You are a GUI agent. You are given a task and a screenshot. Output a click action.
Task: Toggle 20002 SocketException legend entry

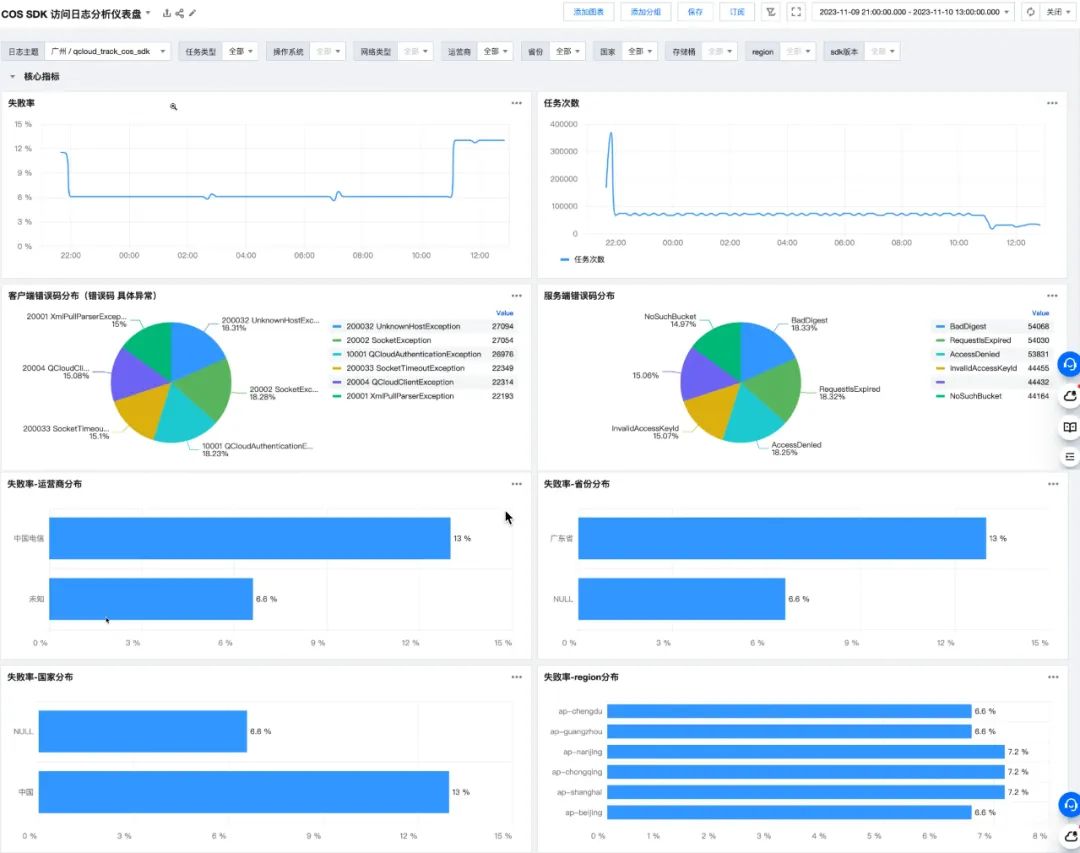(x=382, y=340)
